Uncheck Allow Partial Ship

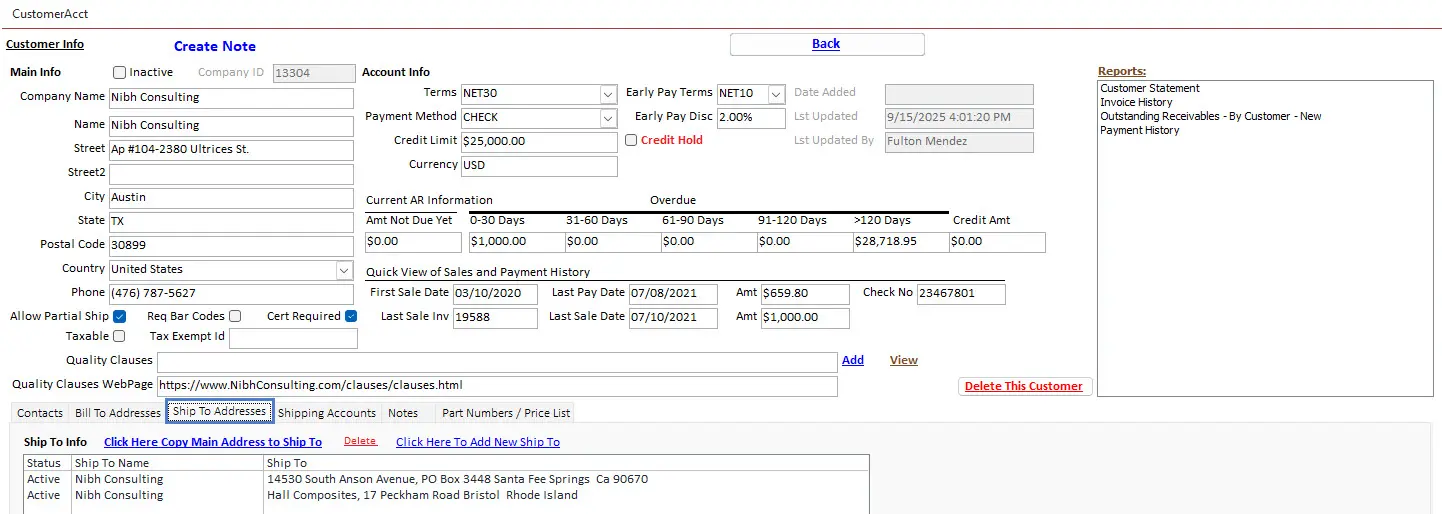[x=119, y=317]
